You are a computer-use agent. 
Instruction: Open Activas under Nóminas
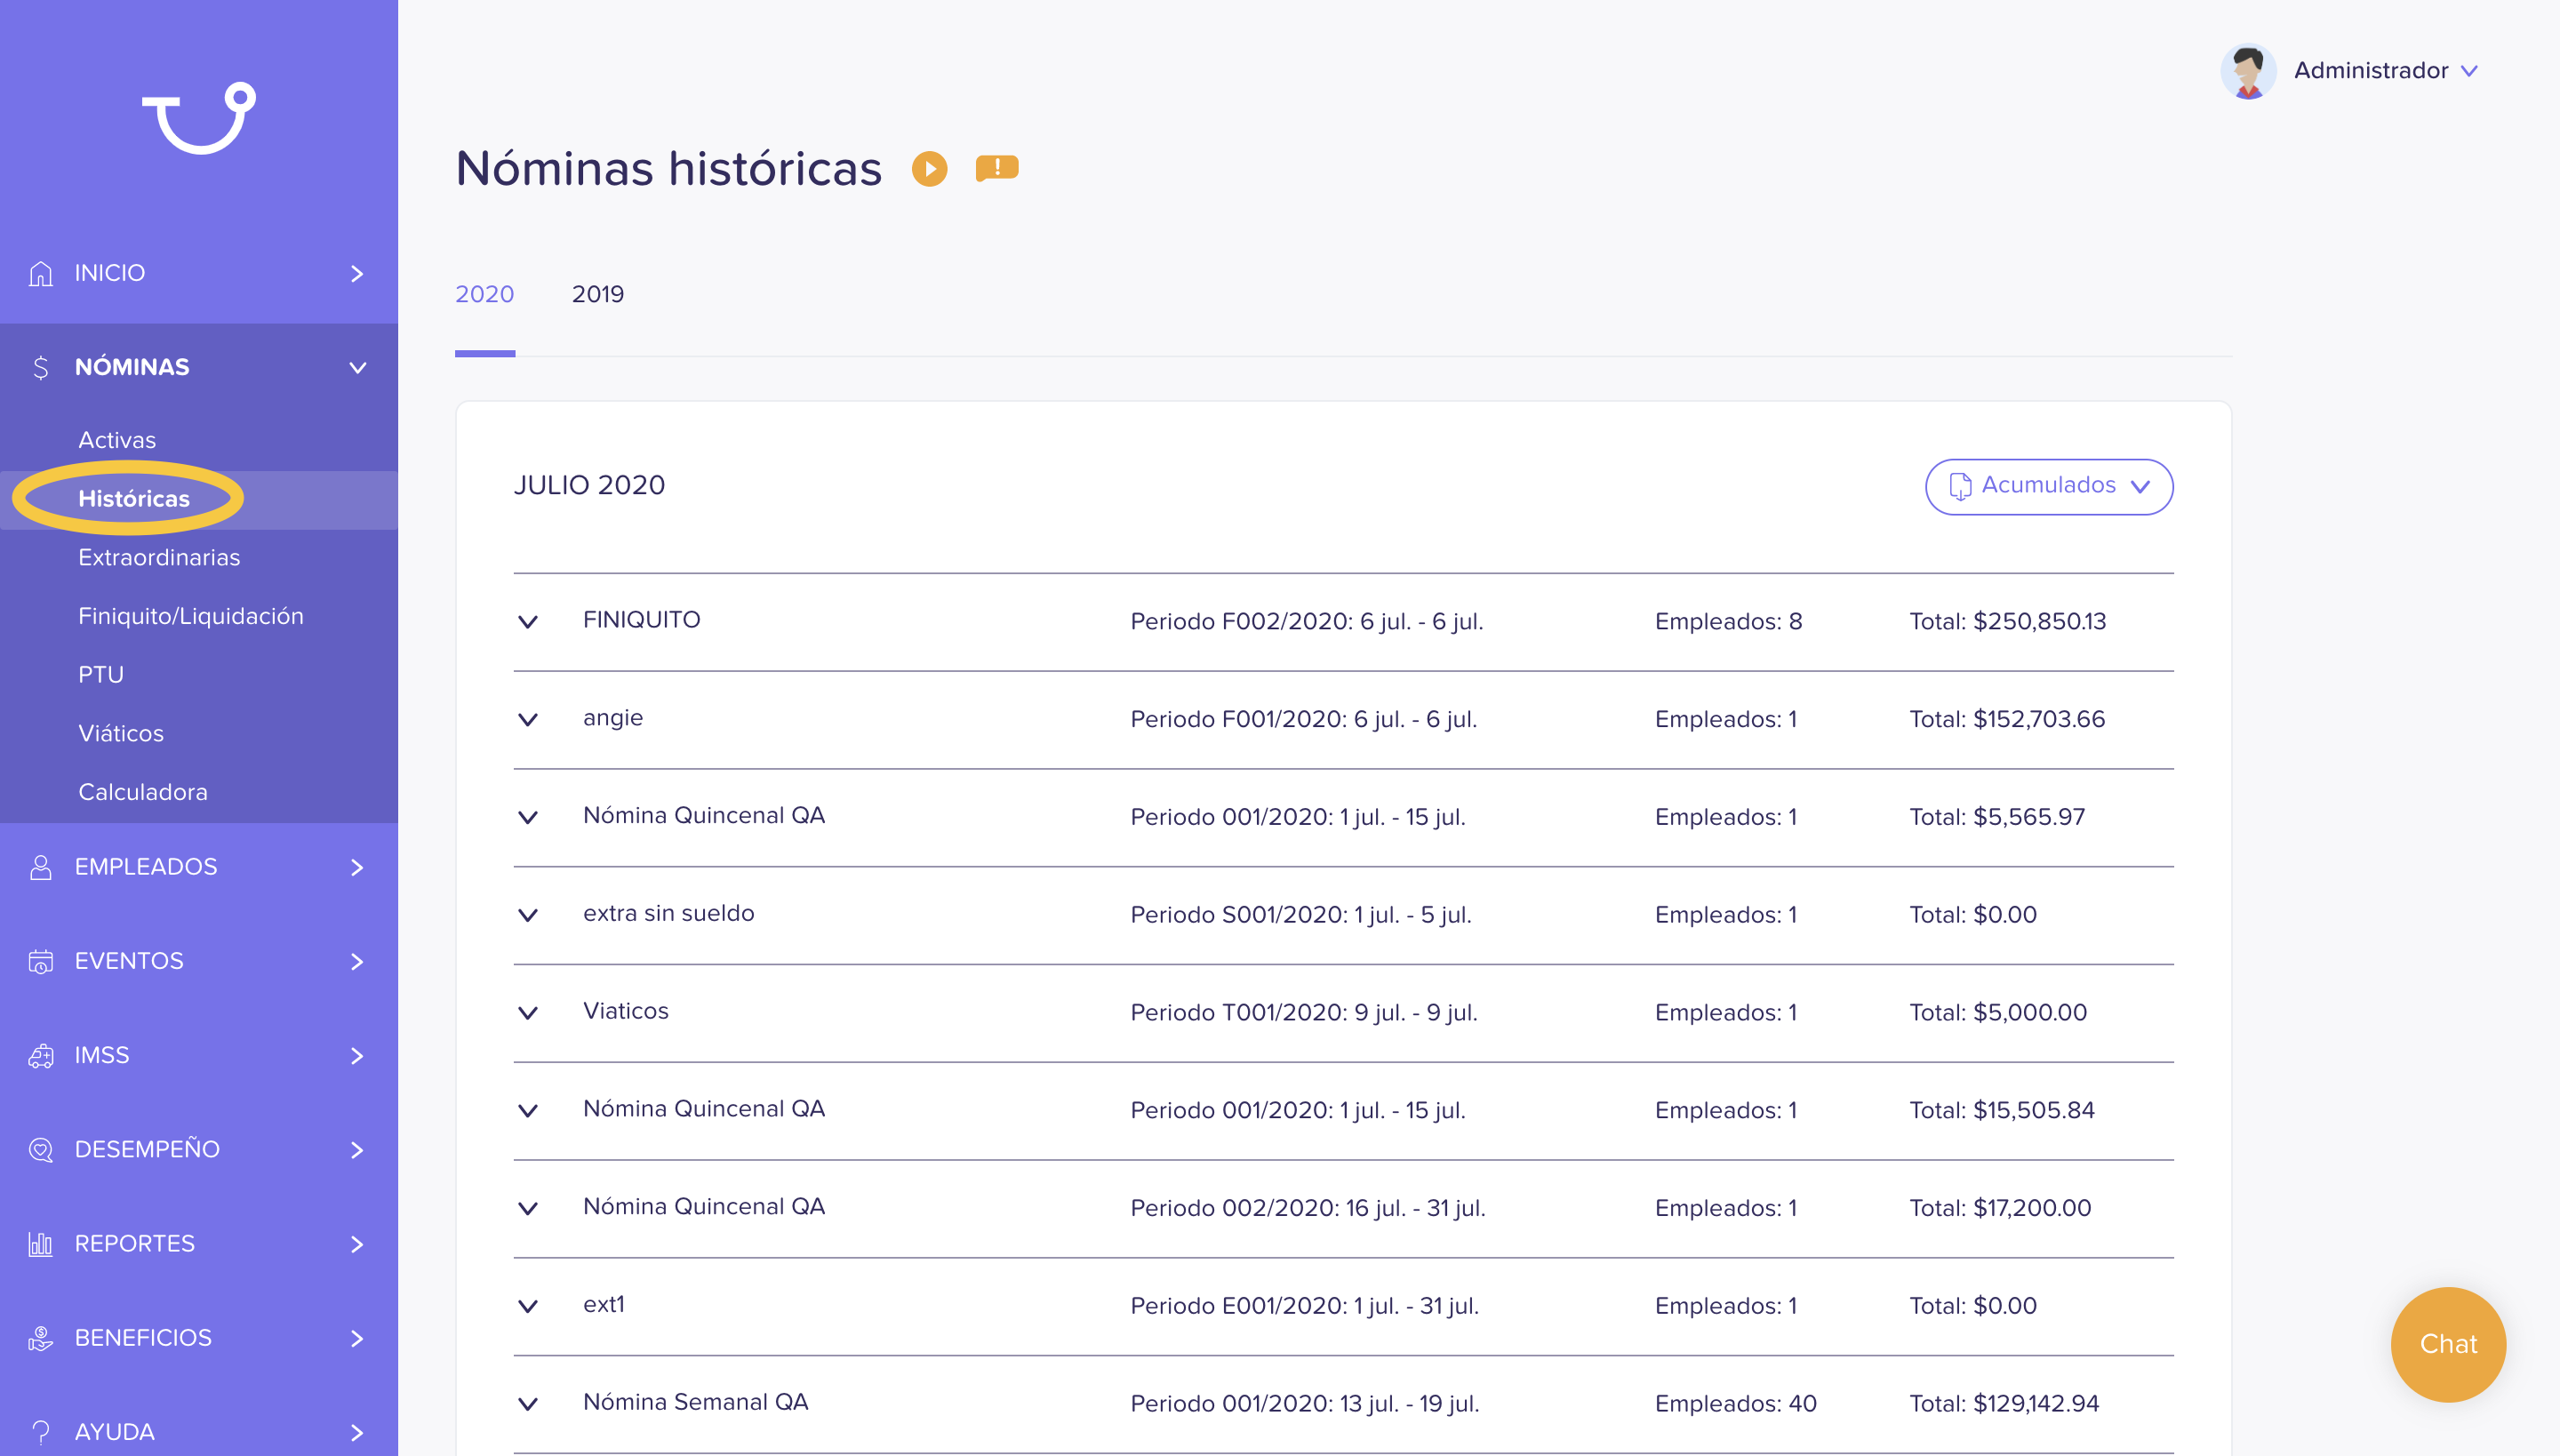click(117, 440)
